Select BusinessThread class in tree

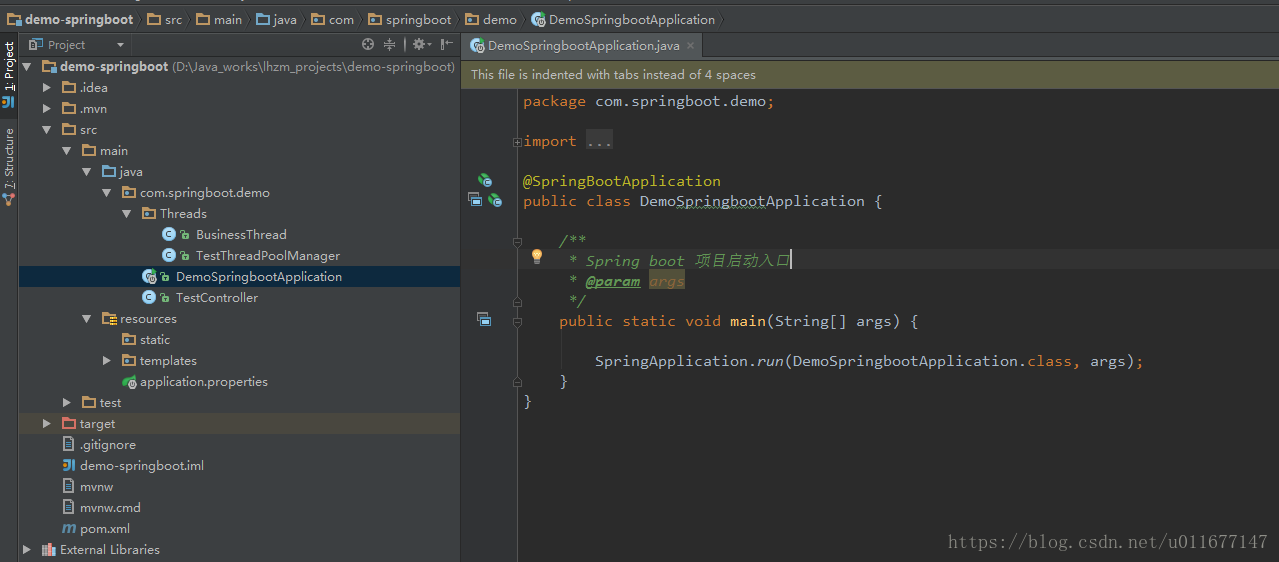pos(241,235)
